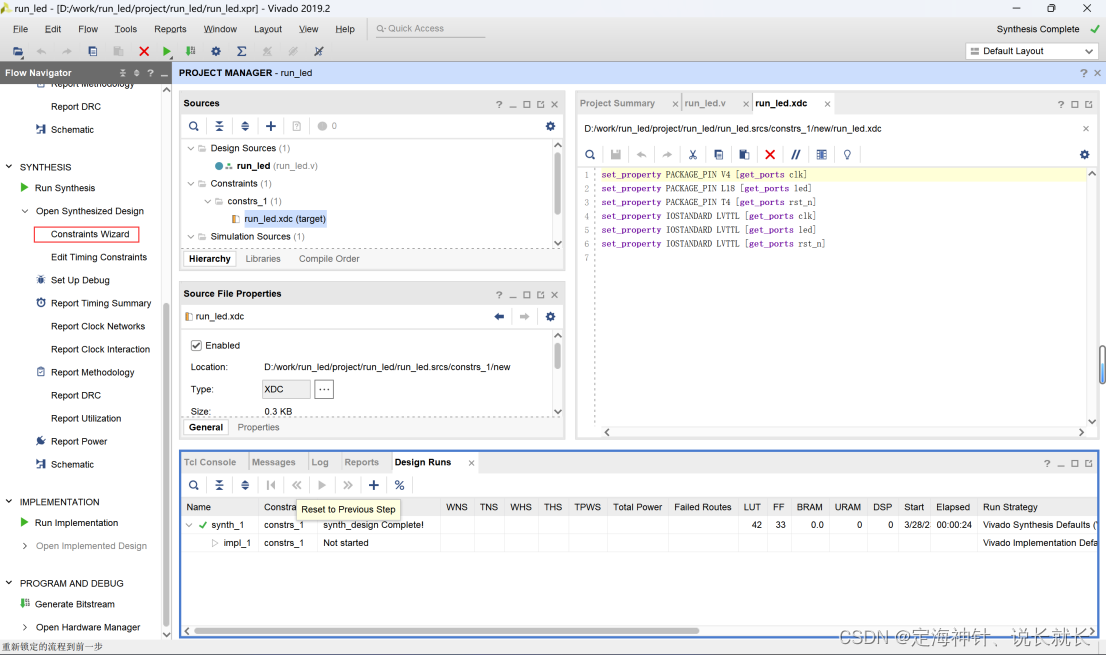
Task: Create new run with plus icon
Action: coord(374,485)
